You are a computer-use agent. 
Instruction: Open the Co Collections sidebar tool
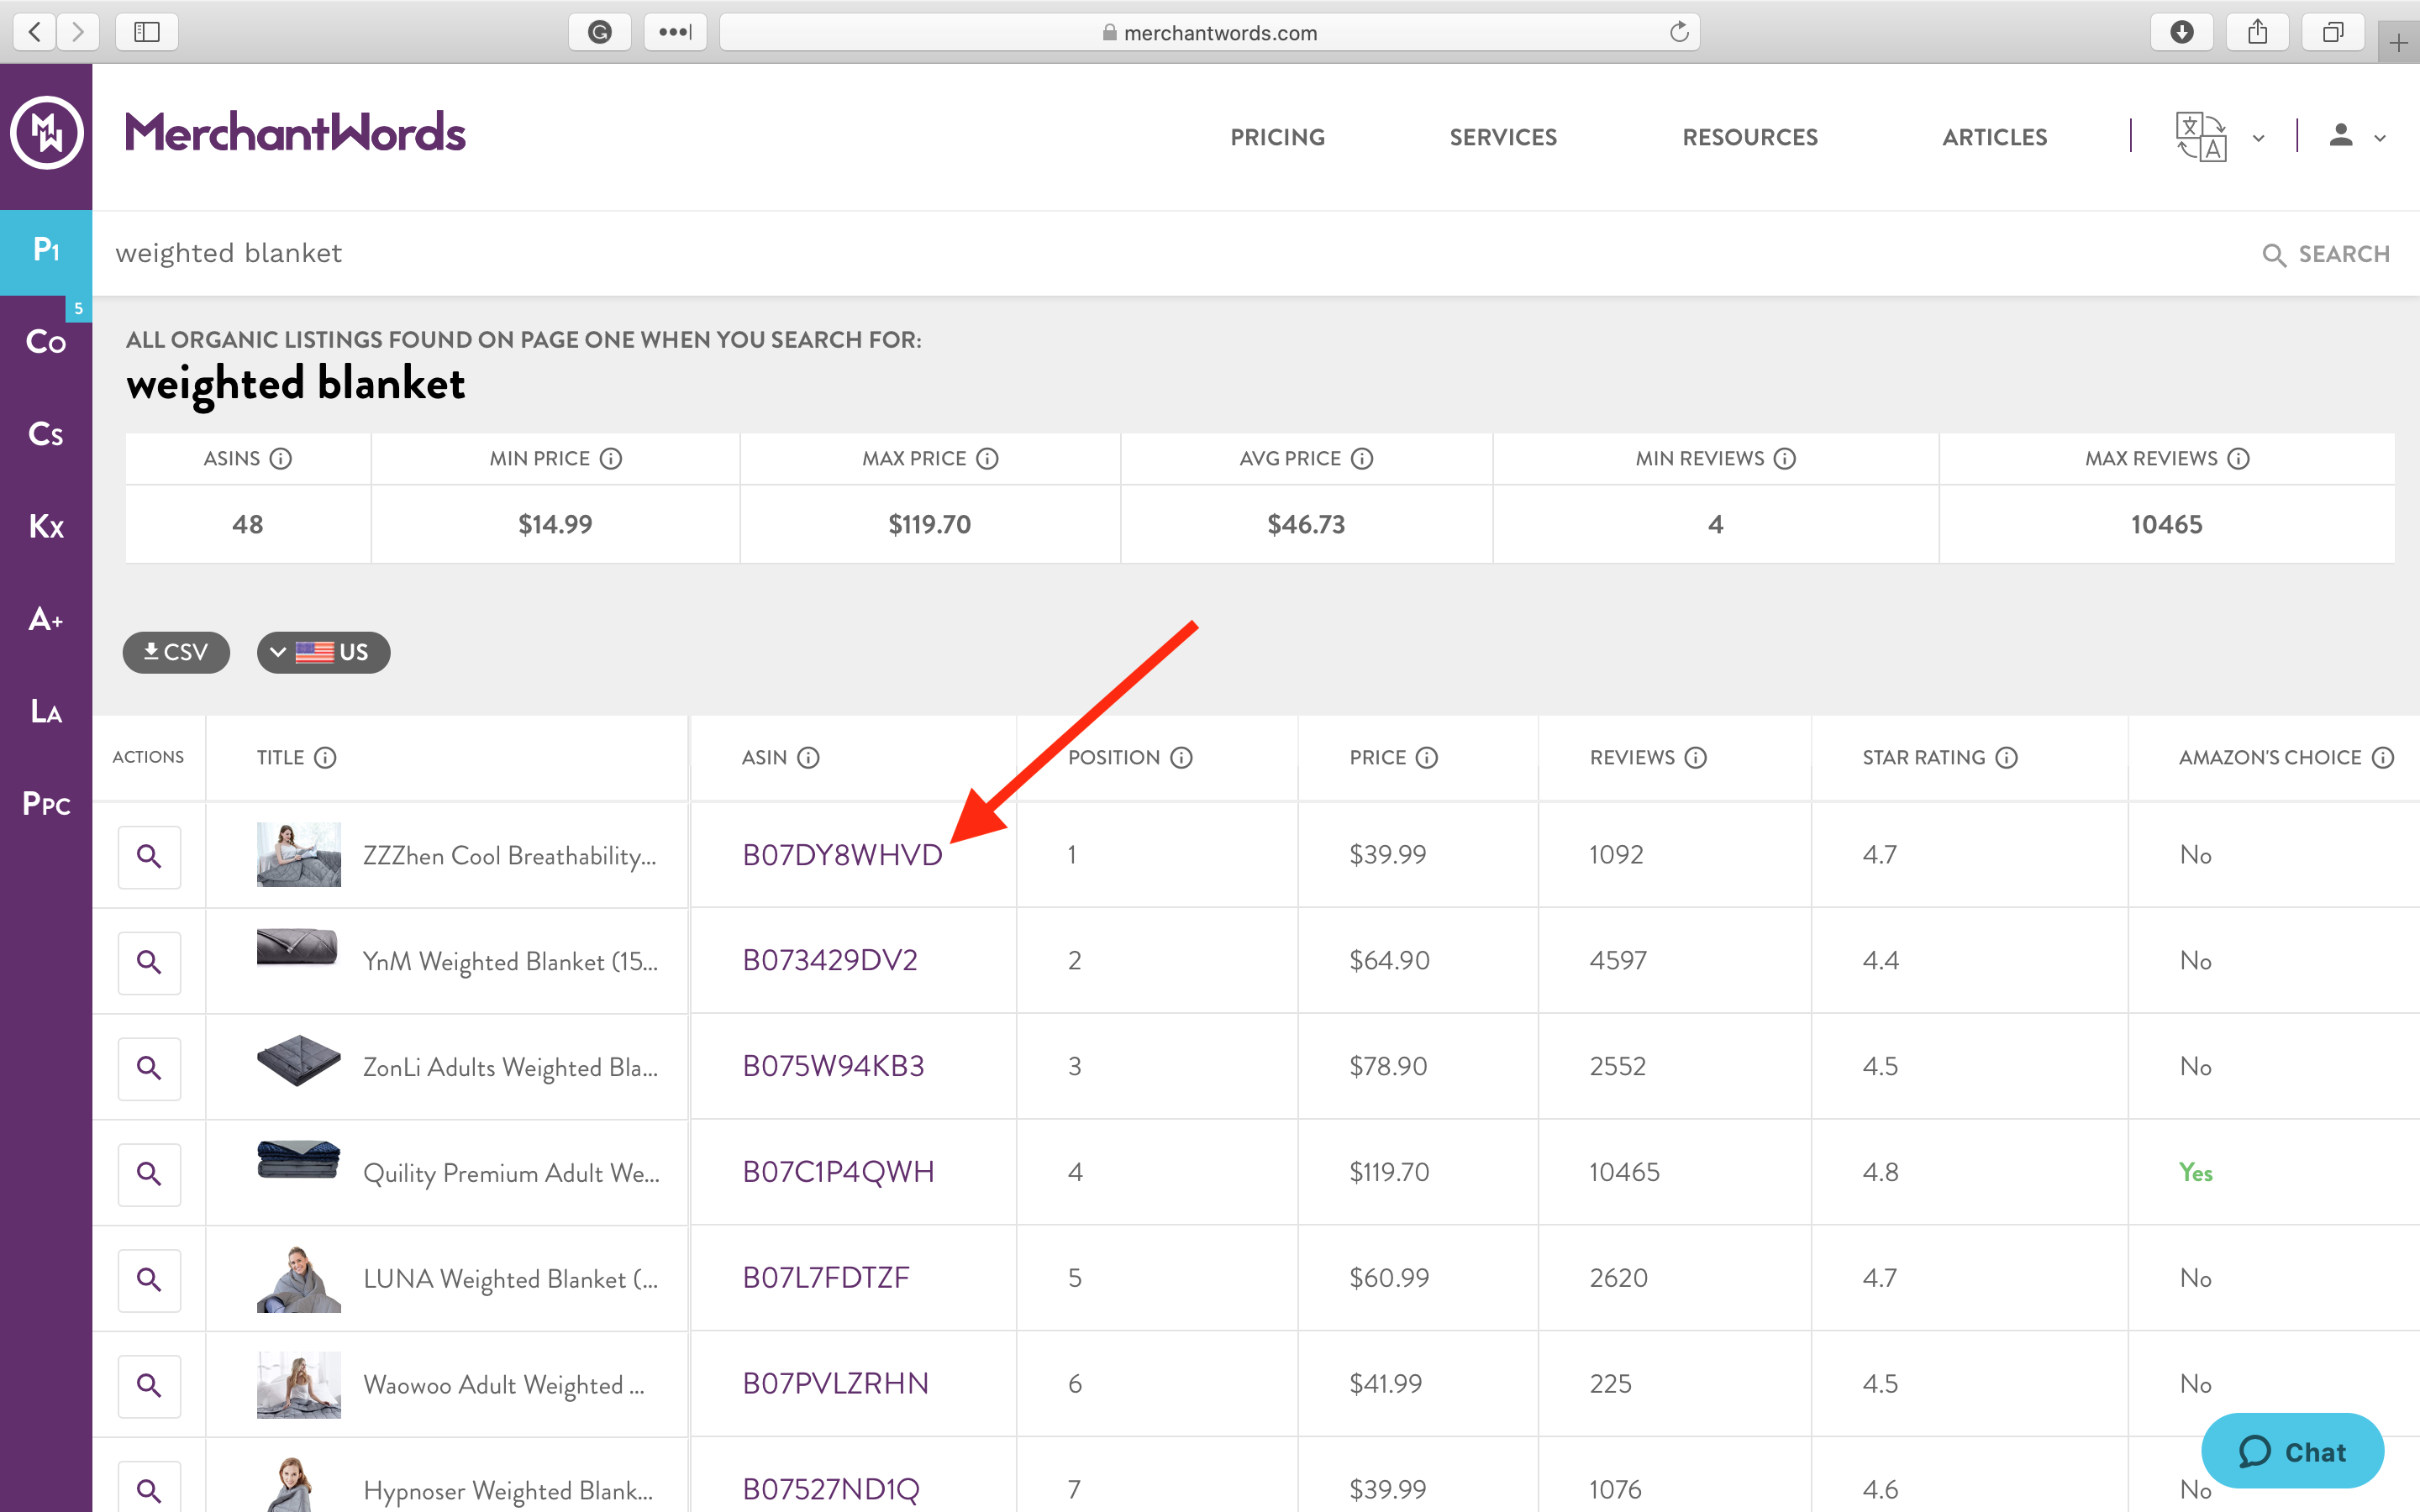[46, 342]
